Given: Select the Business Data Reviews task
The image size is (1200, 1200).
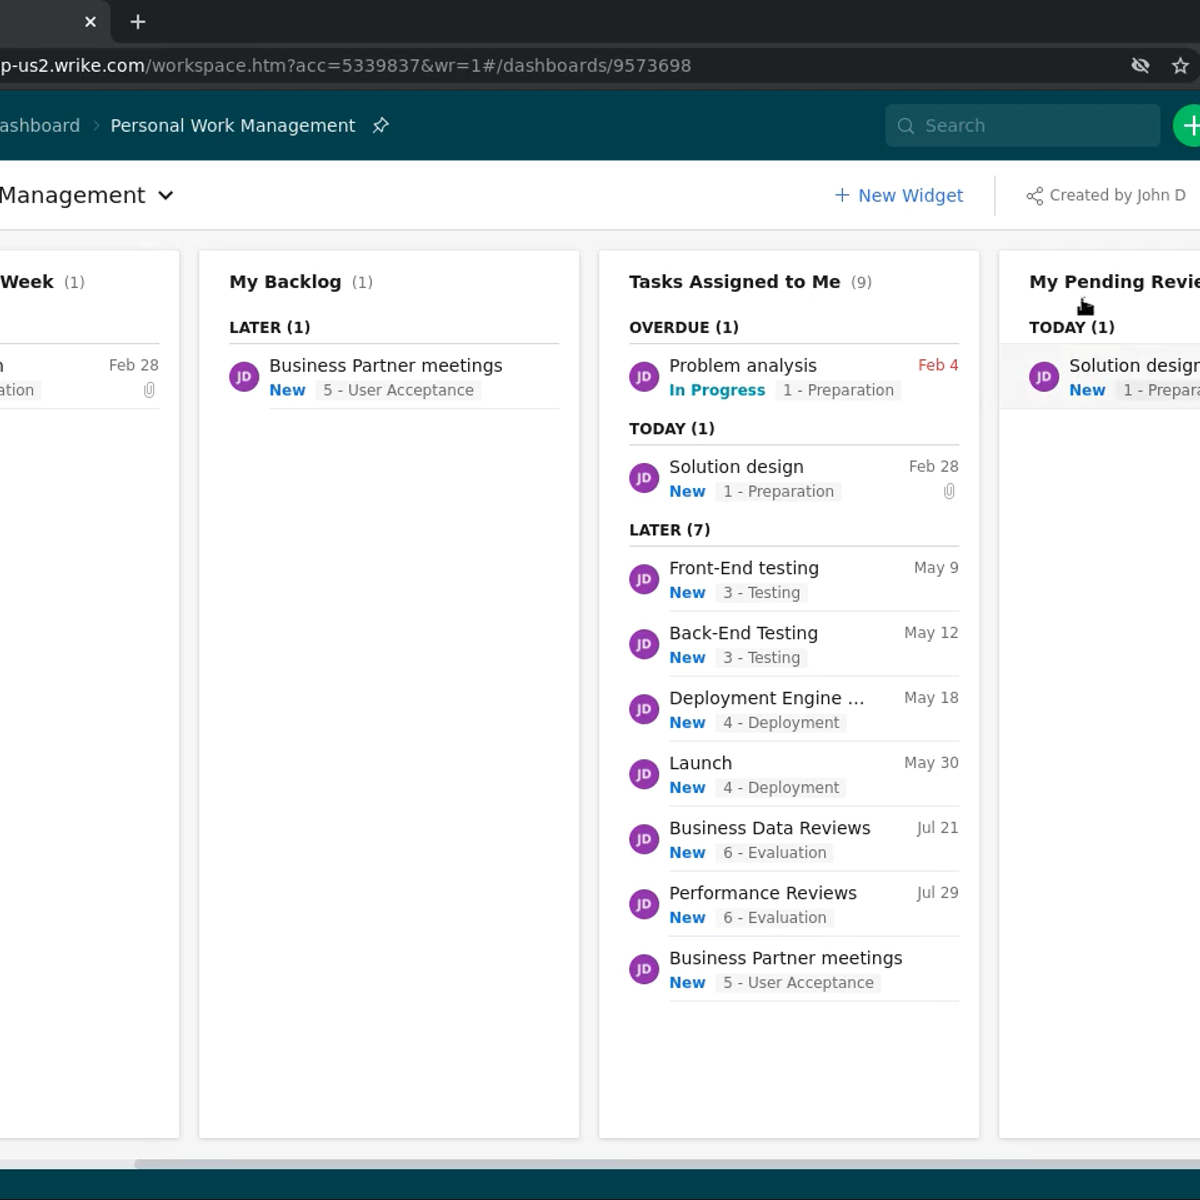Looking at the screenshot, I should [x=769, y=828].
